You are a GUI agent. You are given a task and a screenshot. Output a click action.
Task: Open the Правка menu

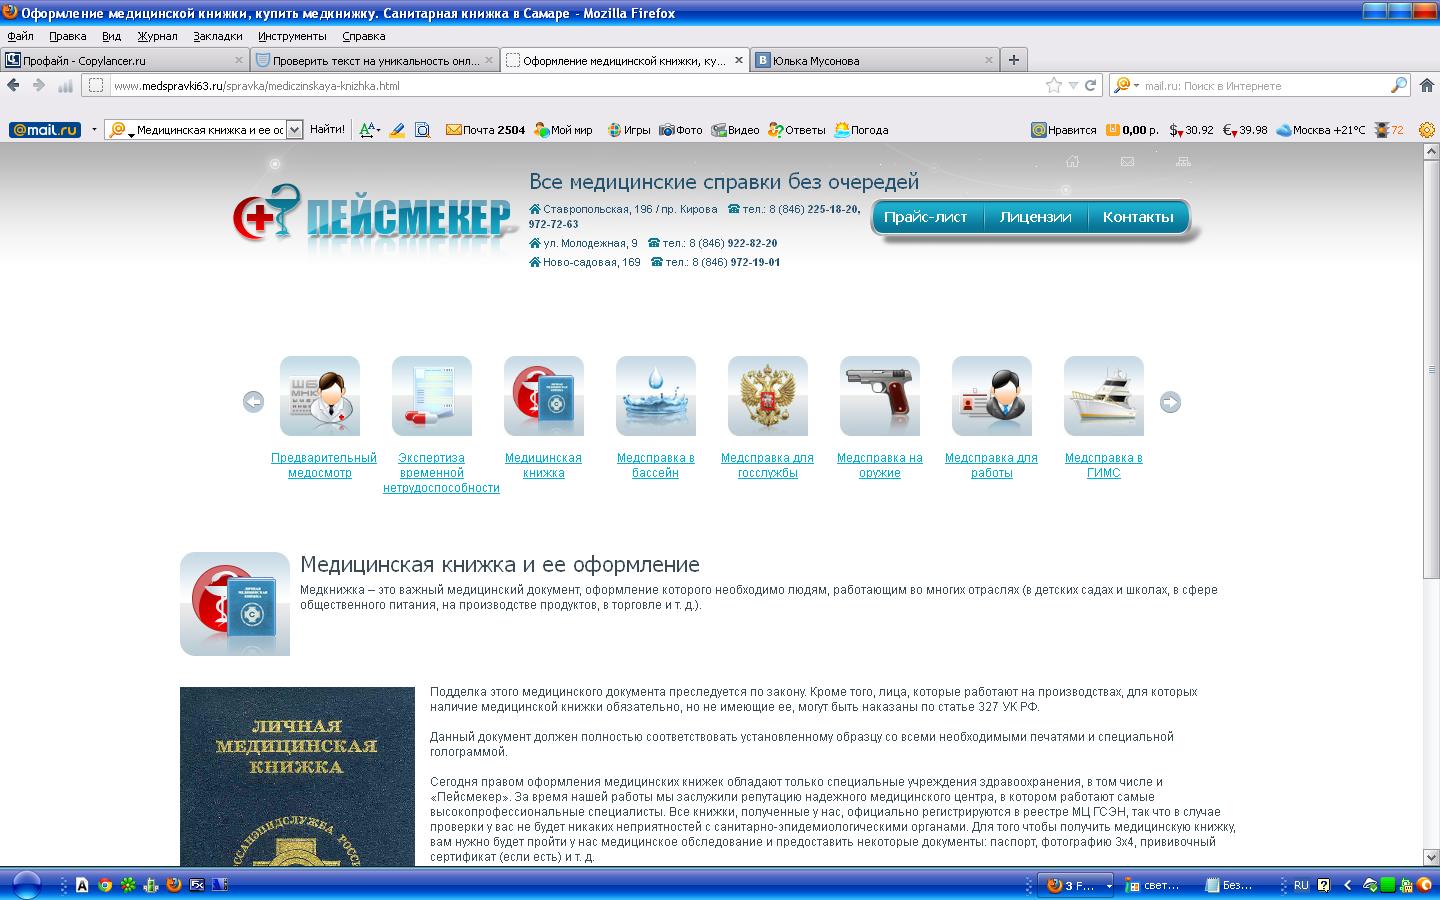tap(68, 36)
